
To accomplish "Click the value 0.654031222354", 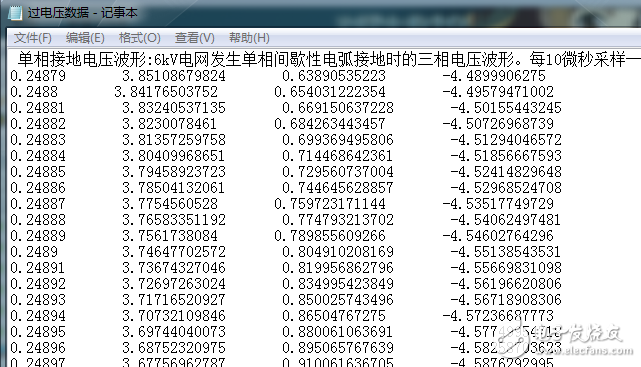I will pos(330,92).
